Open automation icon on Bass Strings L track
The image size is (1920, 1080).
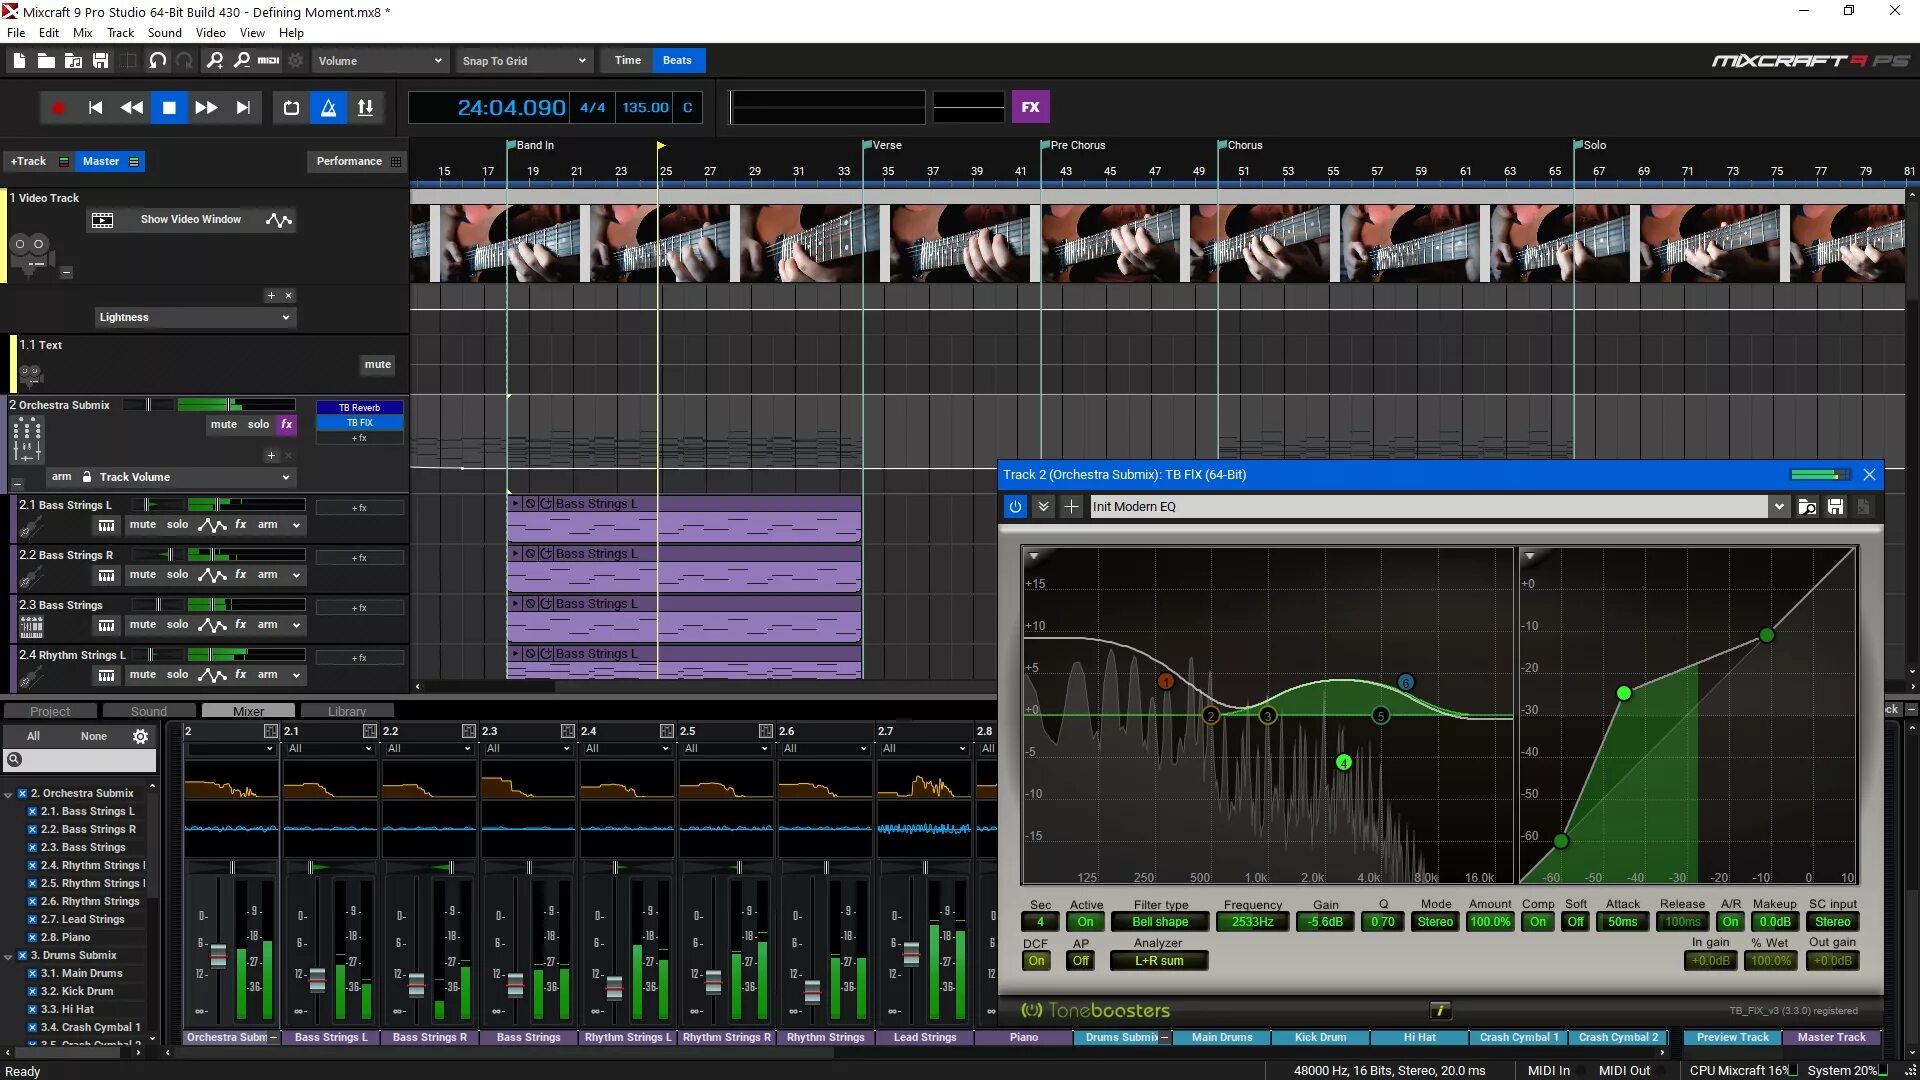tap(212, 525)
